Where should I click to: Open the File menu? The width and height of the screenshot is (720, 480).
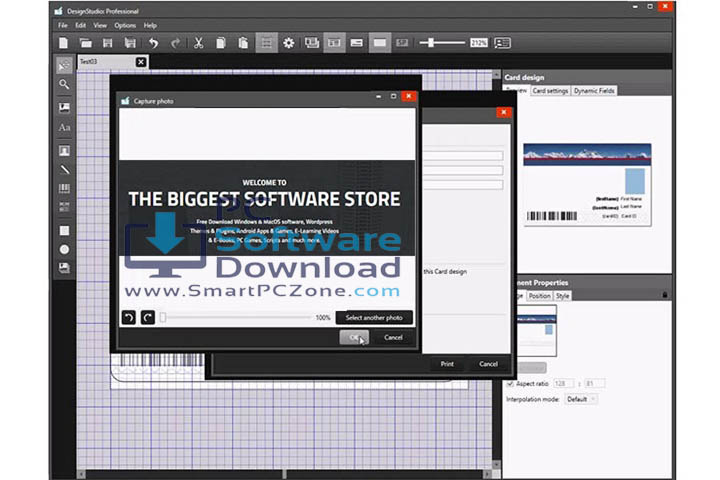point(62,25)
